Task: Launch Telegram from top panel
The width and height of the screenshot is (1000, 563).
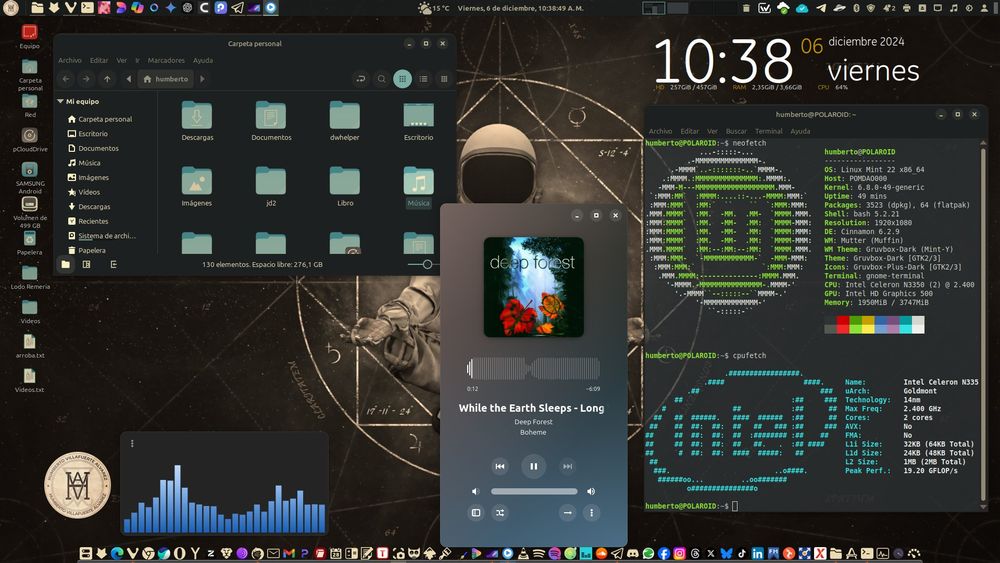Action: (237, 8)
